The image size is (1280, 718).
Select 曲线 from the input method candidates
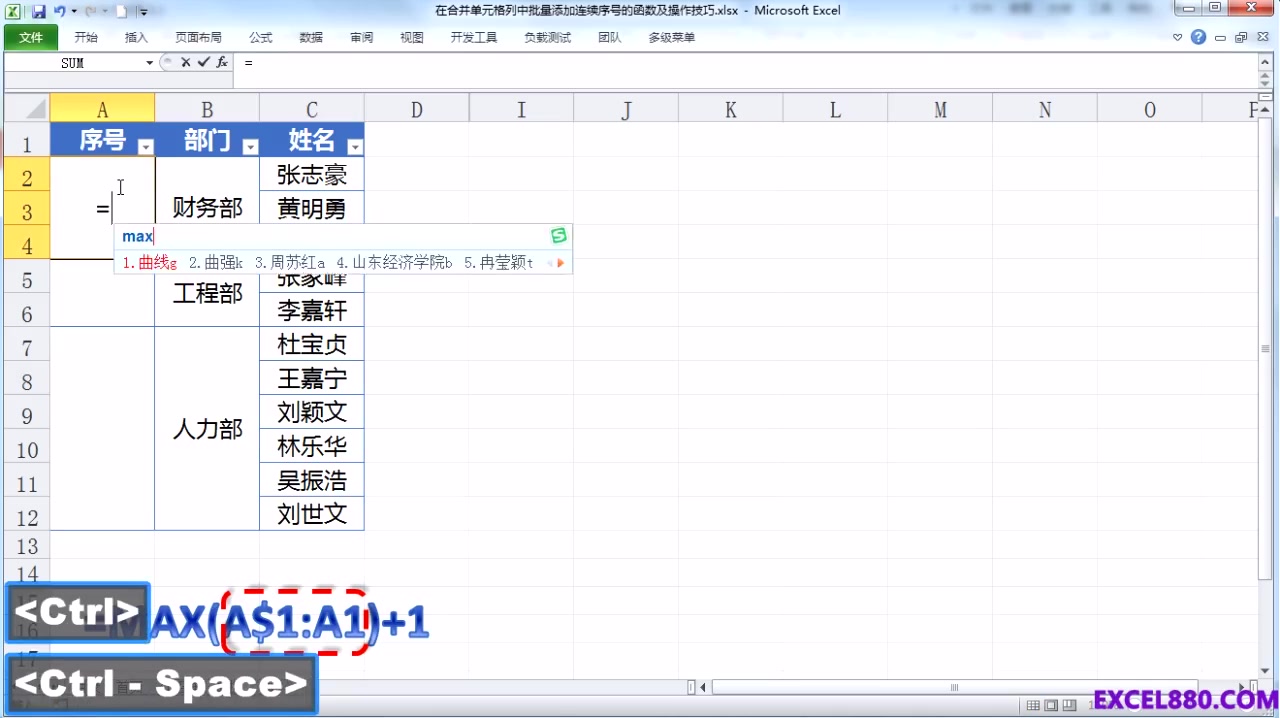[x=151, y=262]
